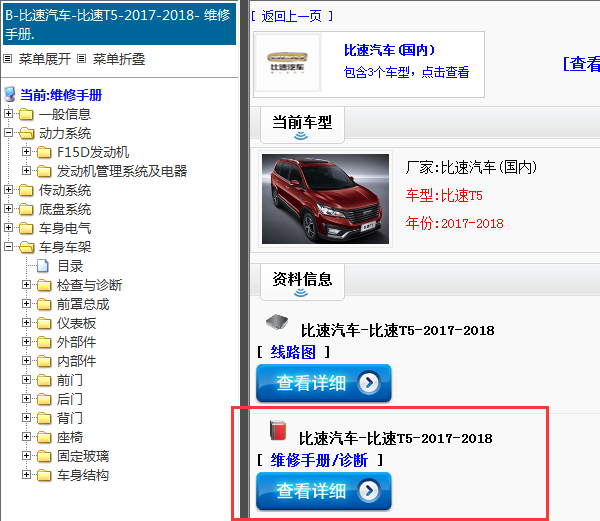Click the 车身车架 open folder icon
The width and height of the screenshot is (600, 521).
(x=26, y=247)
